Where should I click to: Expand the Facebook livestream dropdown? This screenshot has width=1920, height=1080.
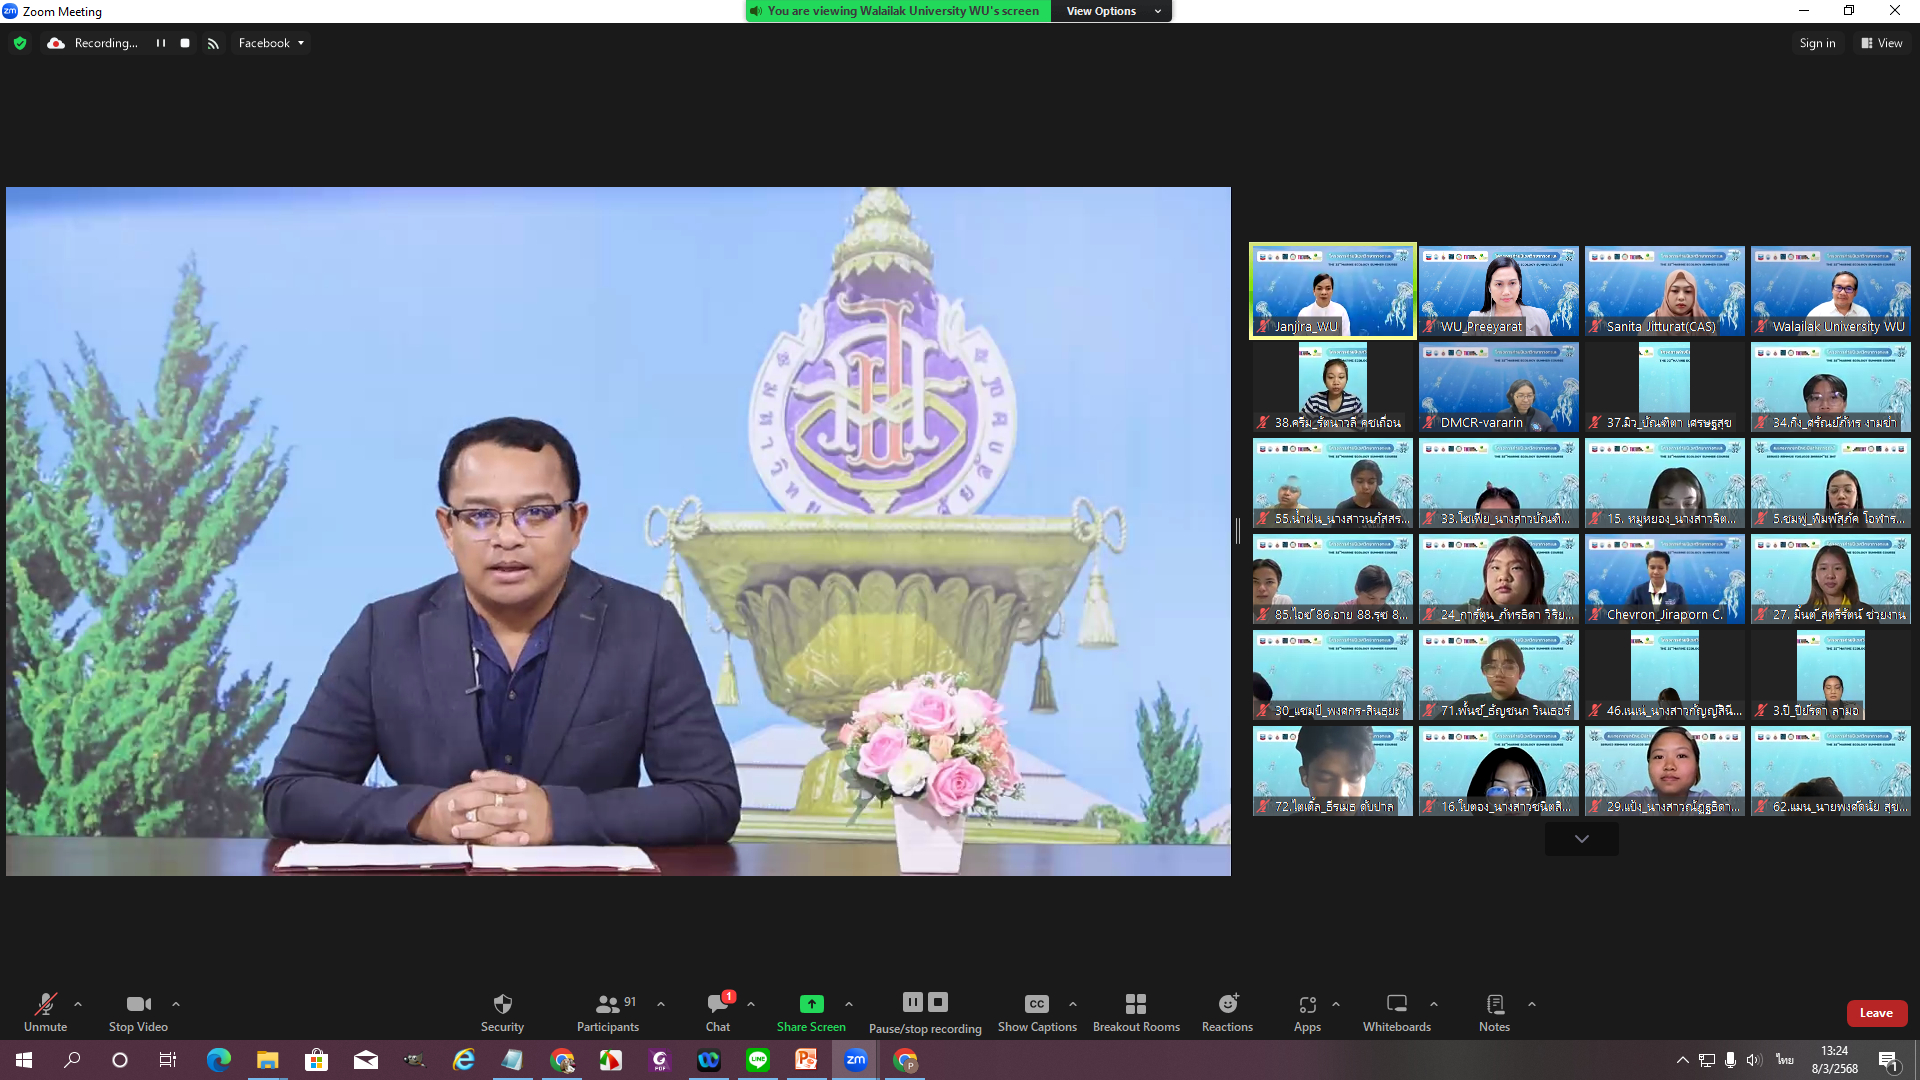271,43
